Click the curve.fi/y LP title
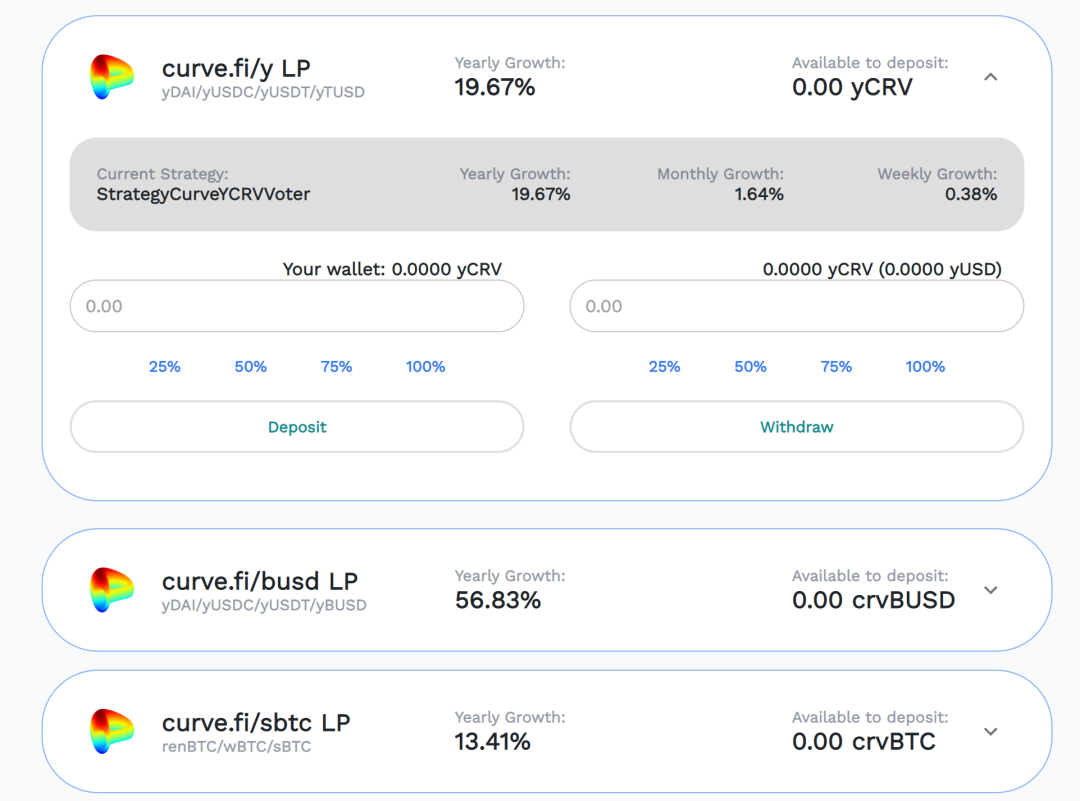 pyautogui.click(x=236, y=68)
